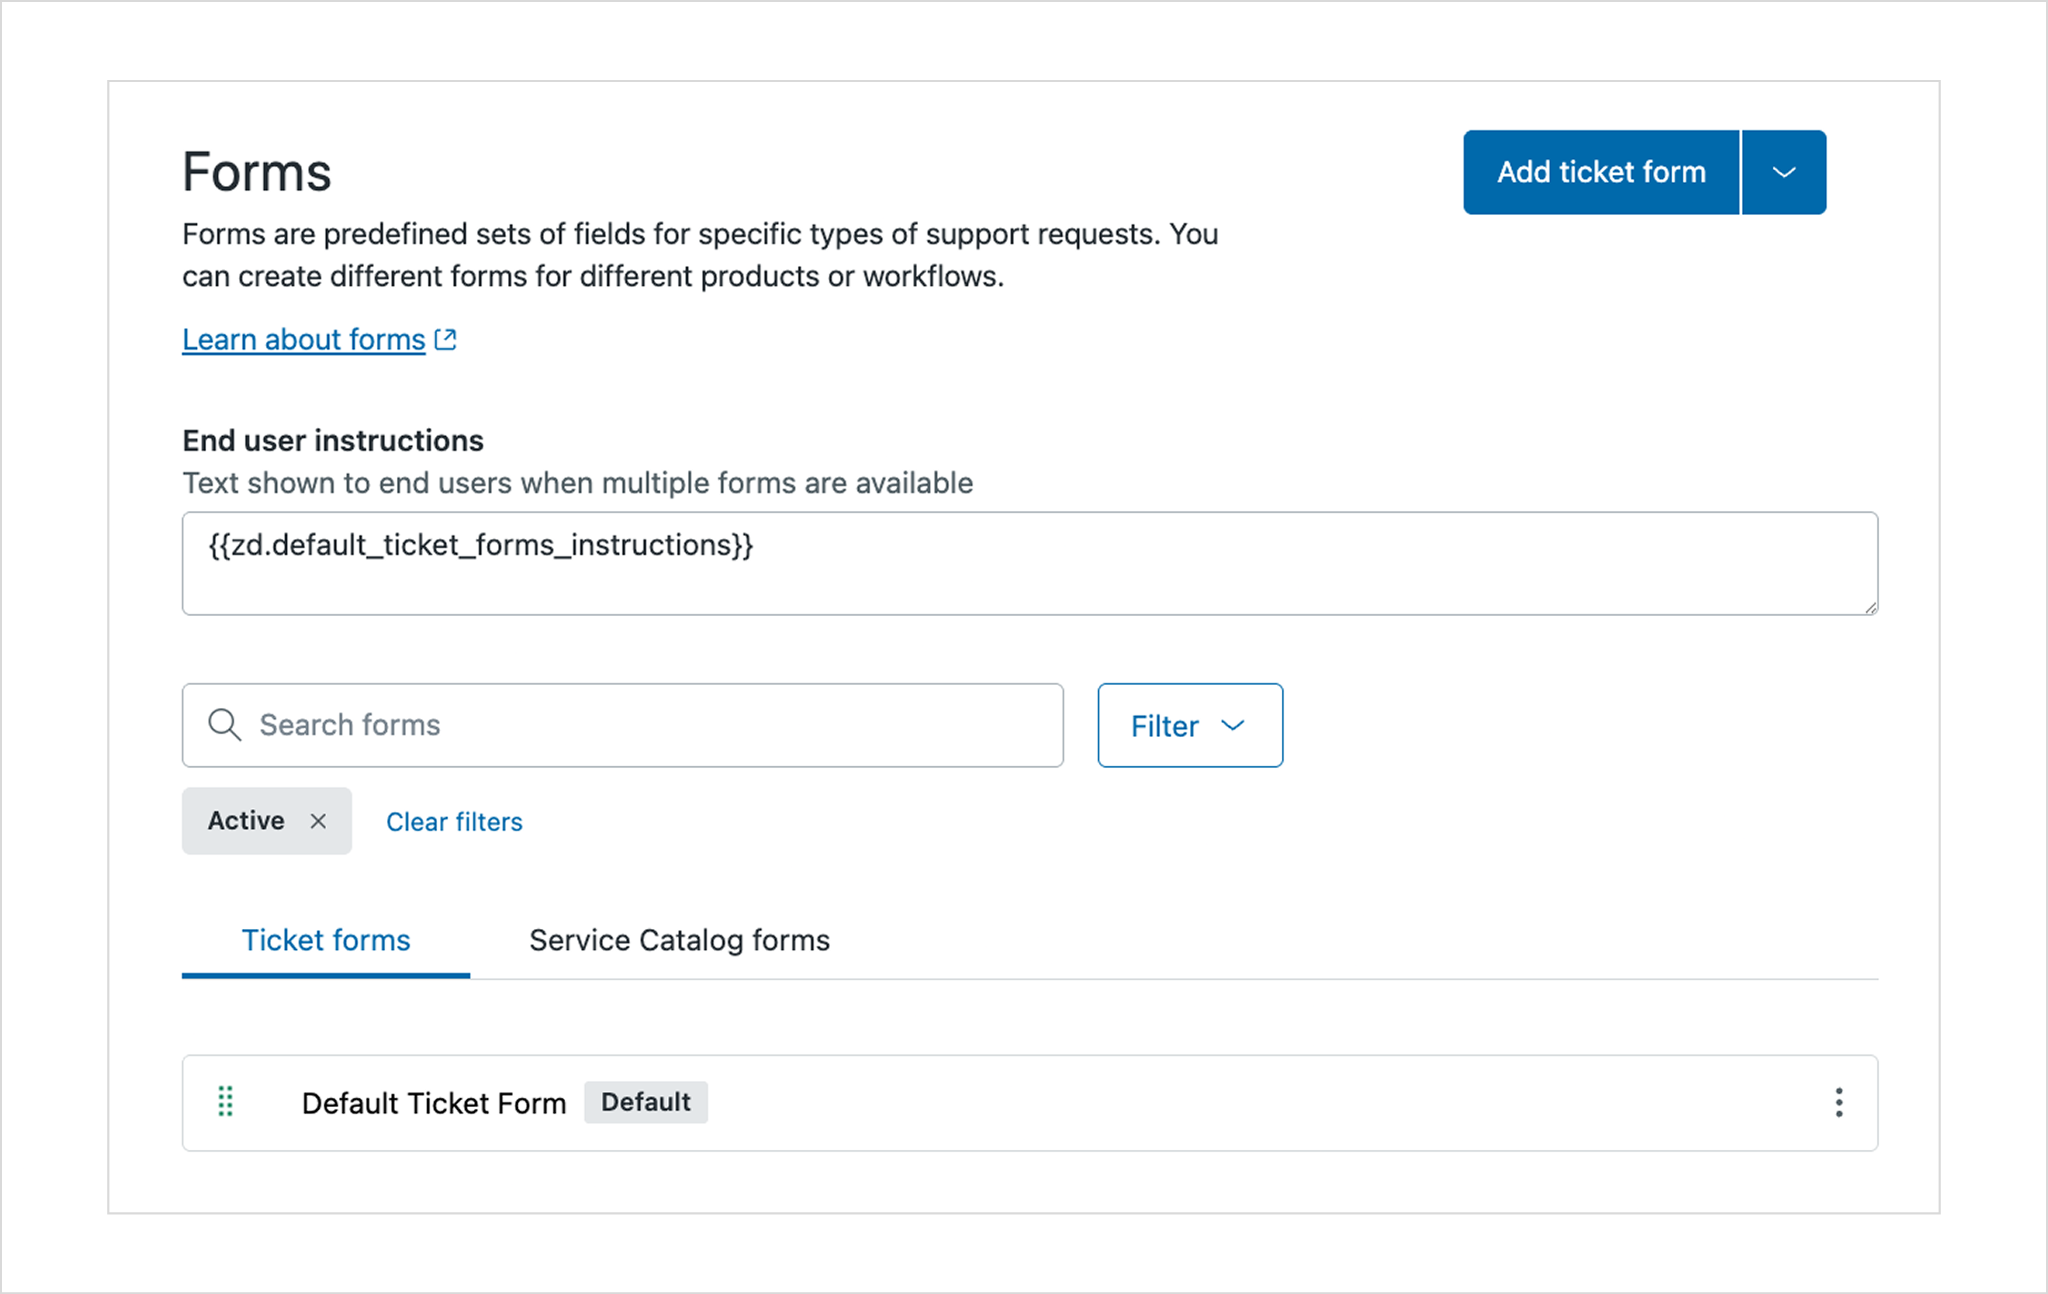Open the Filter dropdown
The height and width of the screenshot is (1294, 2048).
click(x=1189, y=726)
